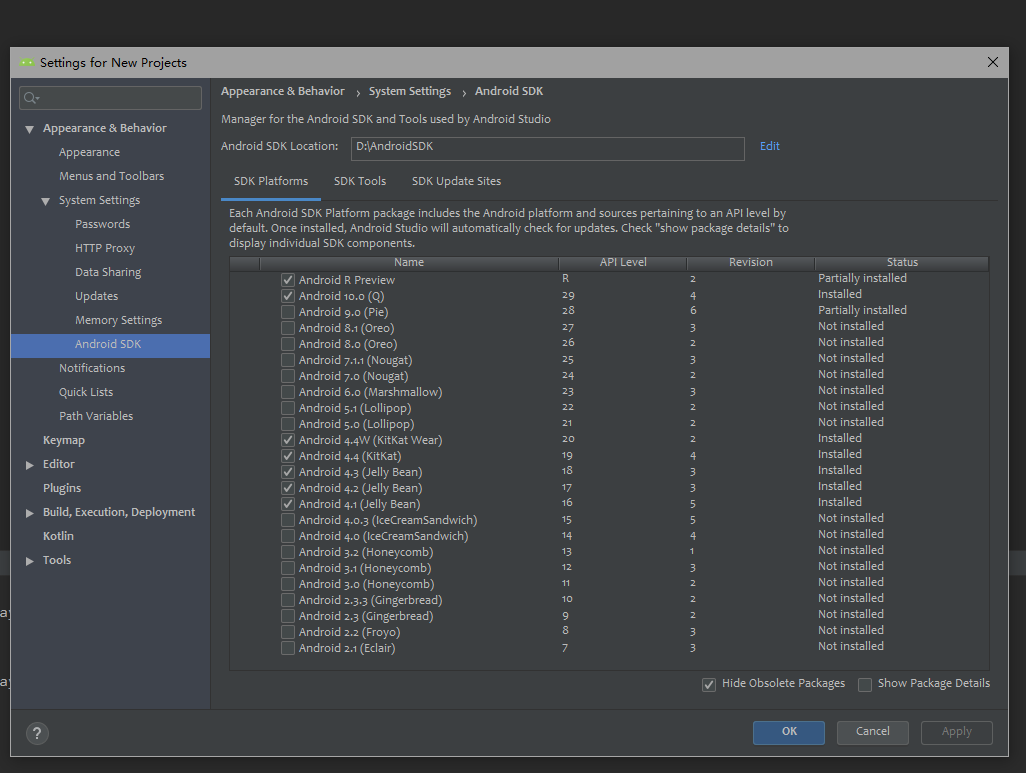
Task: Select the Android 4.0.3 (IceCreamSandwich) row
Action: [x=609, y=520]
